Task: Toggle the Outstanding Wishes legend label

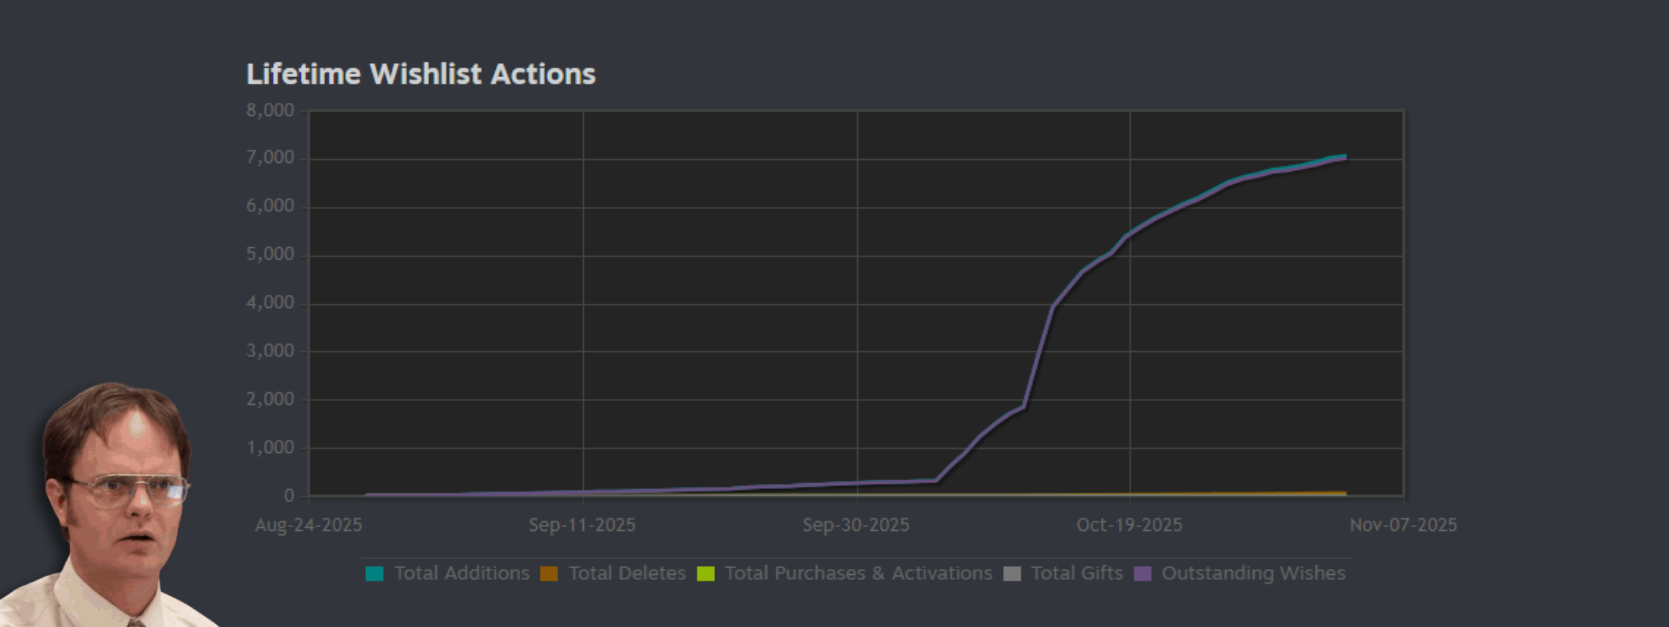Action: pos(1253,573)
